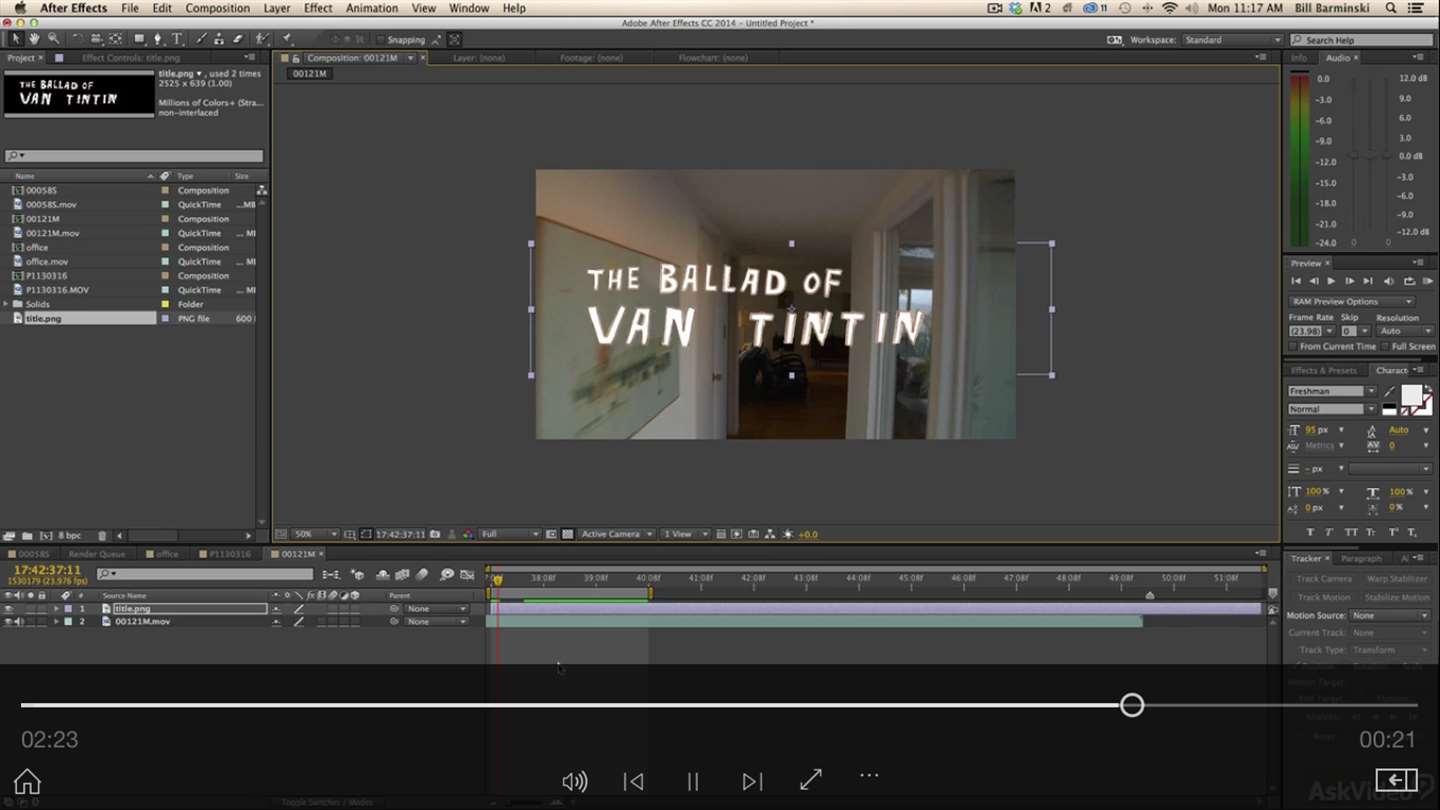This screenshot has height=810, width=1440.
Task: Mute the 00121M.mov layer audio
Action: coord(19,621)
